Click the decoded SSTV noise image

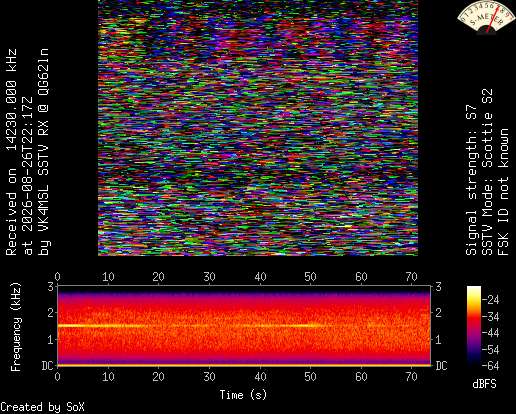[258, 128]
